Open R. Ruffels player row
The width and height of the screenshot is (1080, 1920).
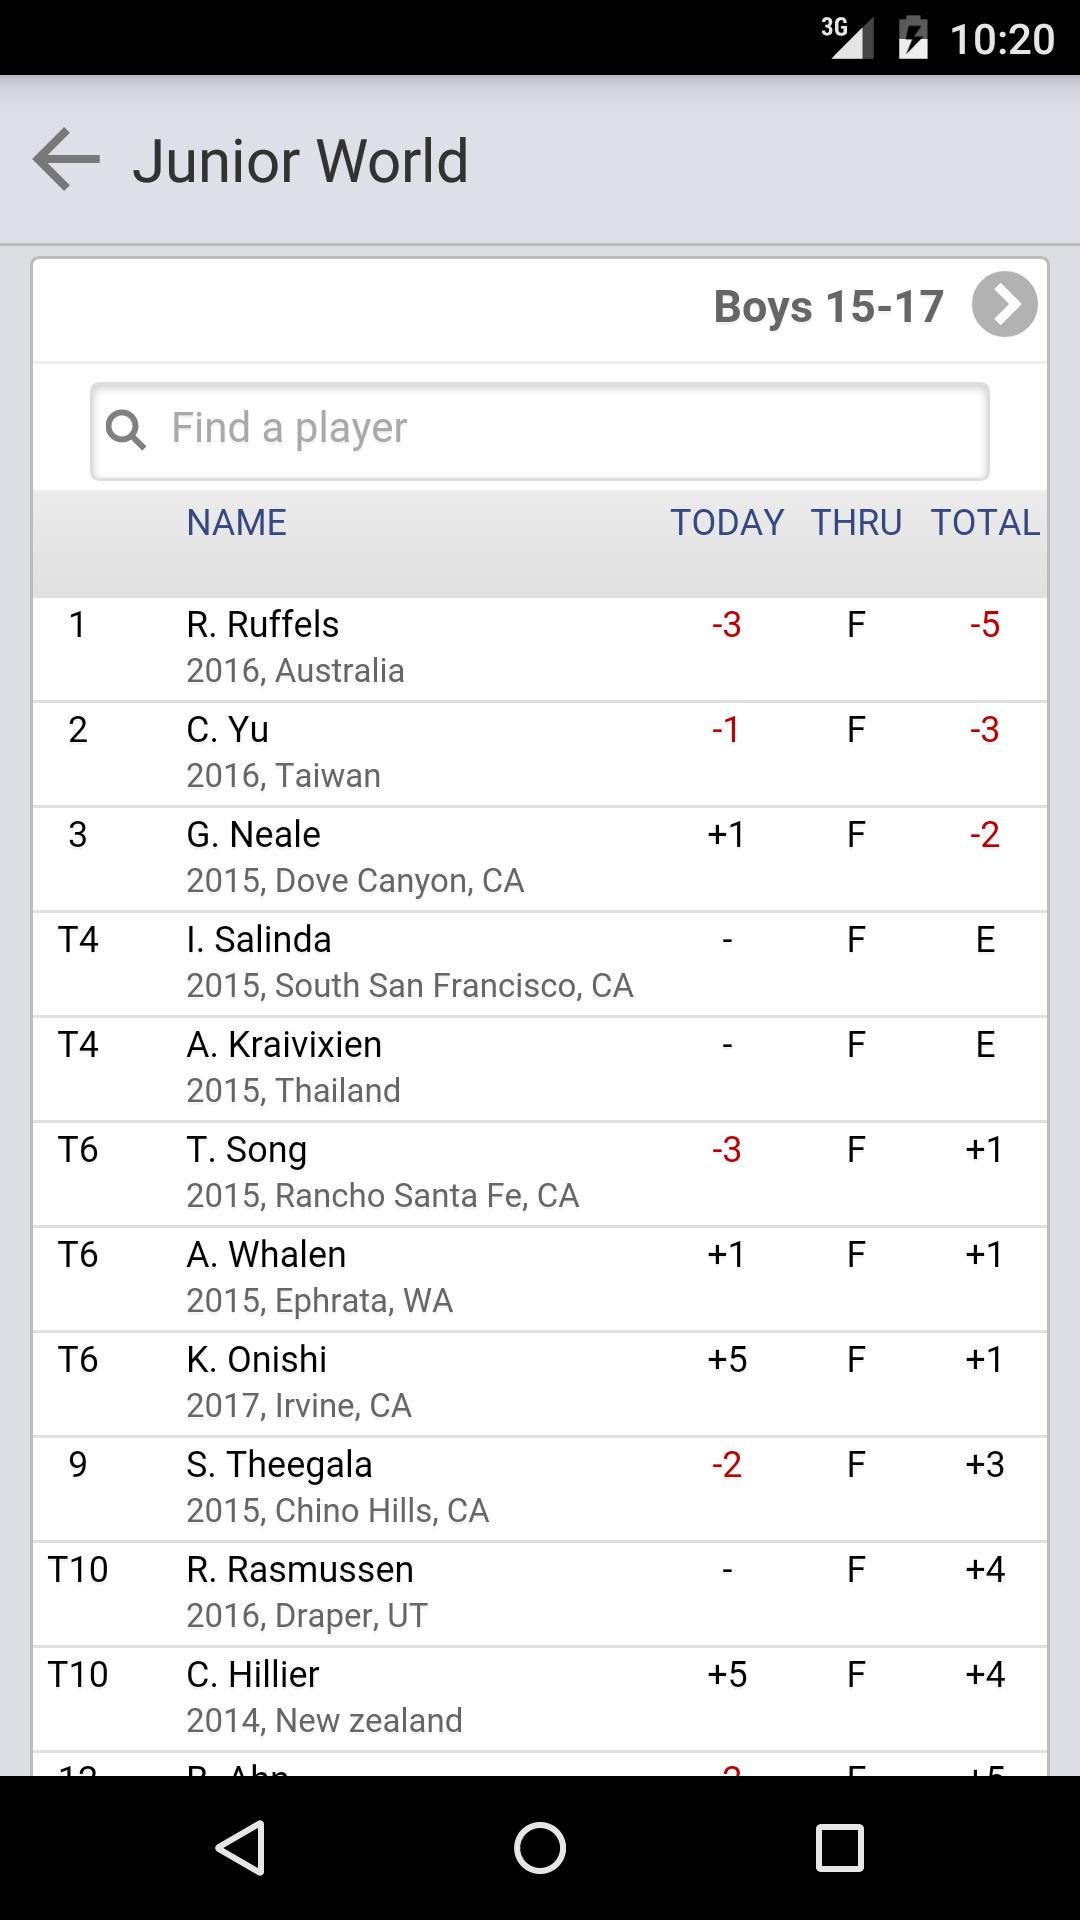point(540,648)
